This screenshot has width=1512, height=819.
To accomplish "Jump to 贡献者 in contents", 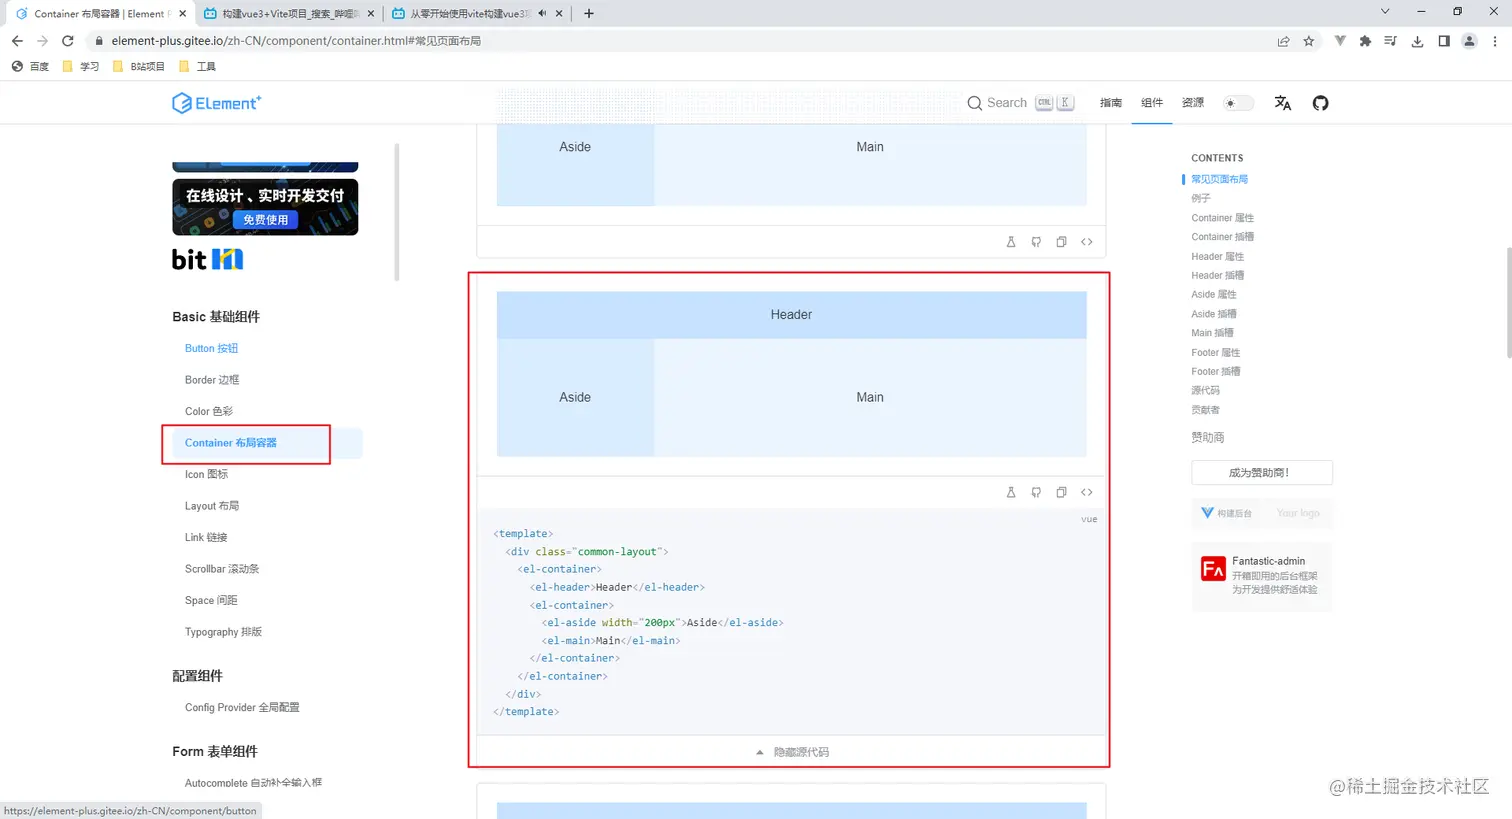I will (x=1206, y=410).
